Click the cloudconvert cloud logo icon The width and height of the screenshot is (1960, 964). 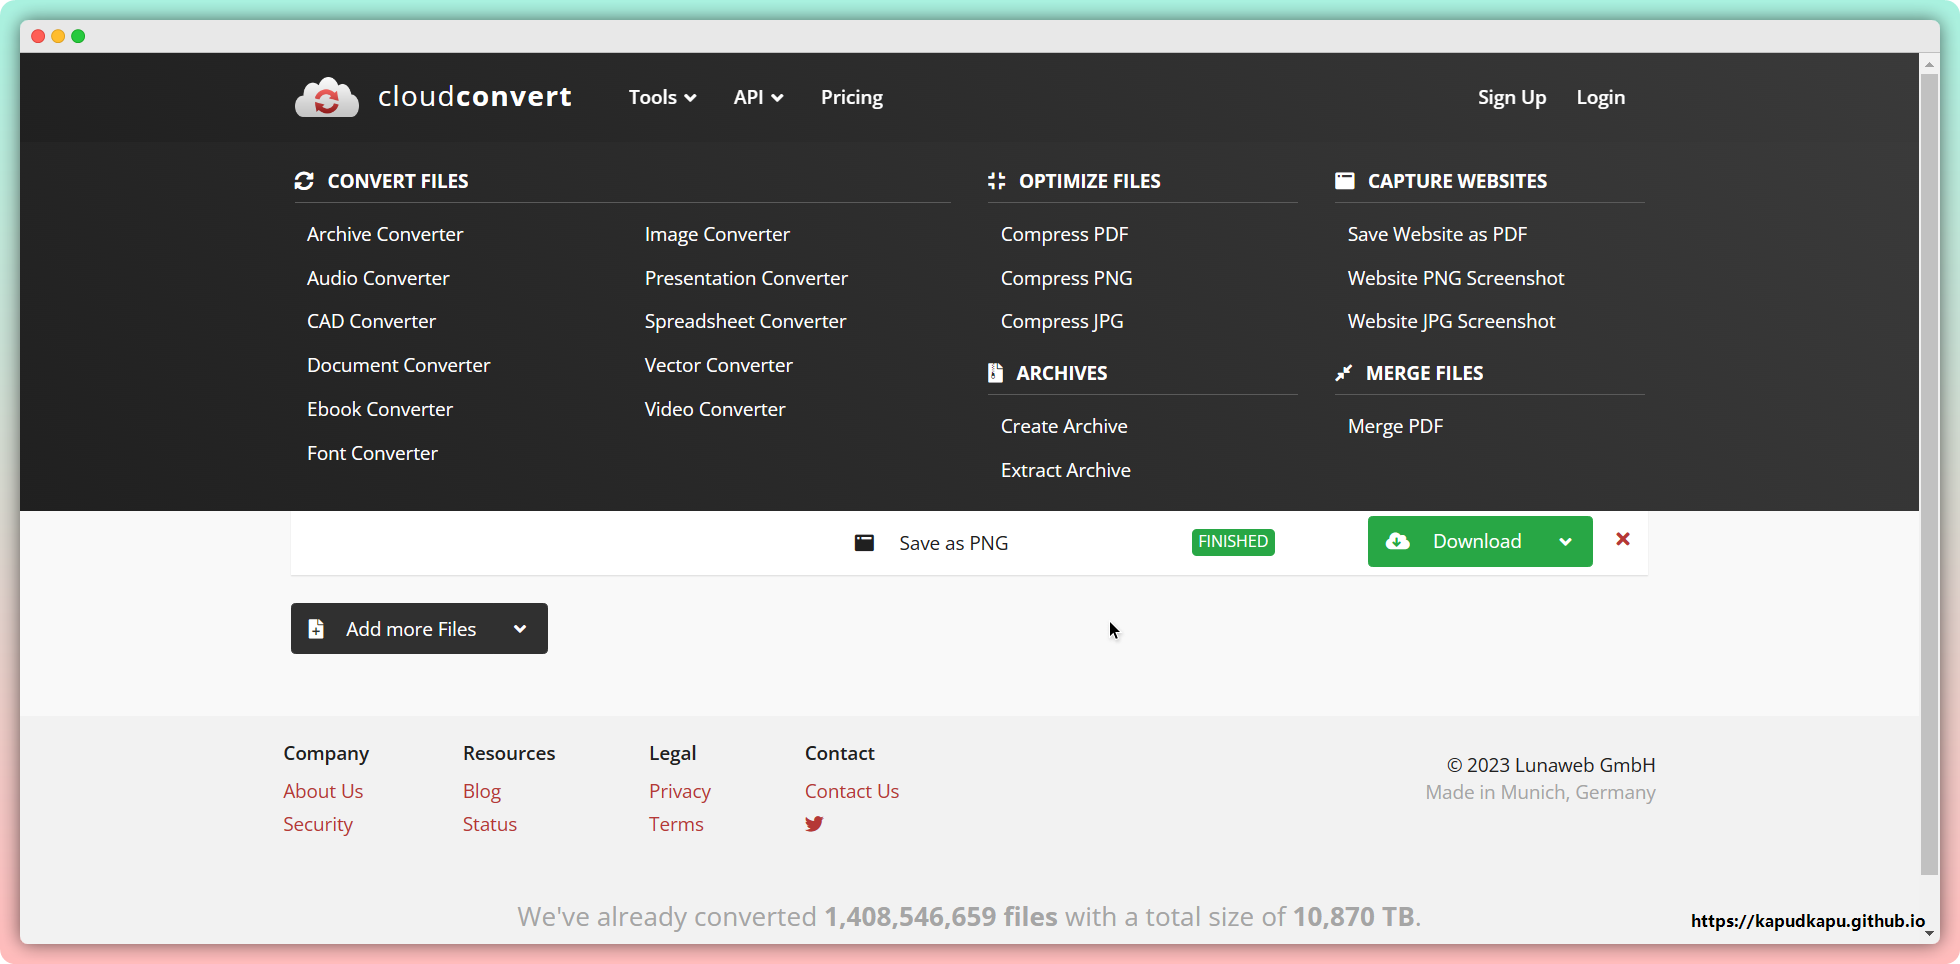(x=326, y=98)
